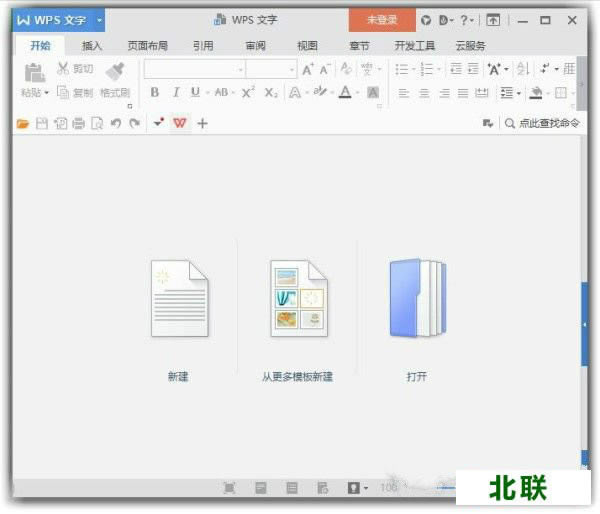Click the phonetic guide icon

[367, 69]
